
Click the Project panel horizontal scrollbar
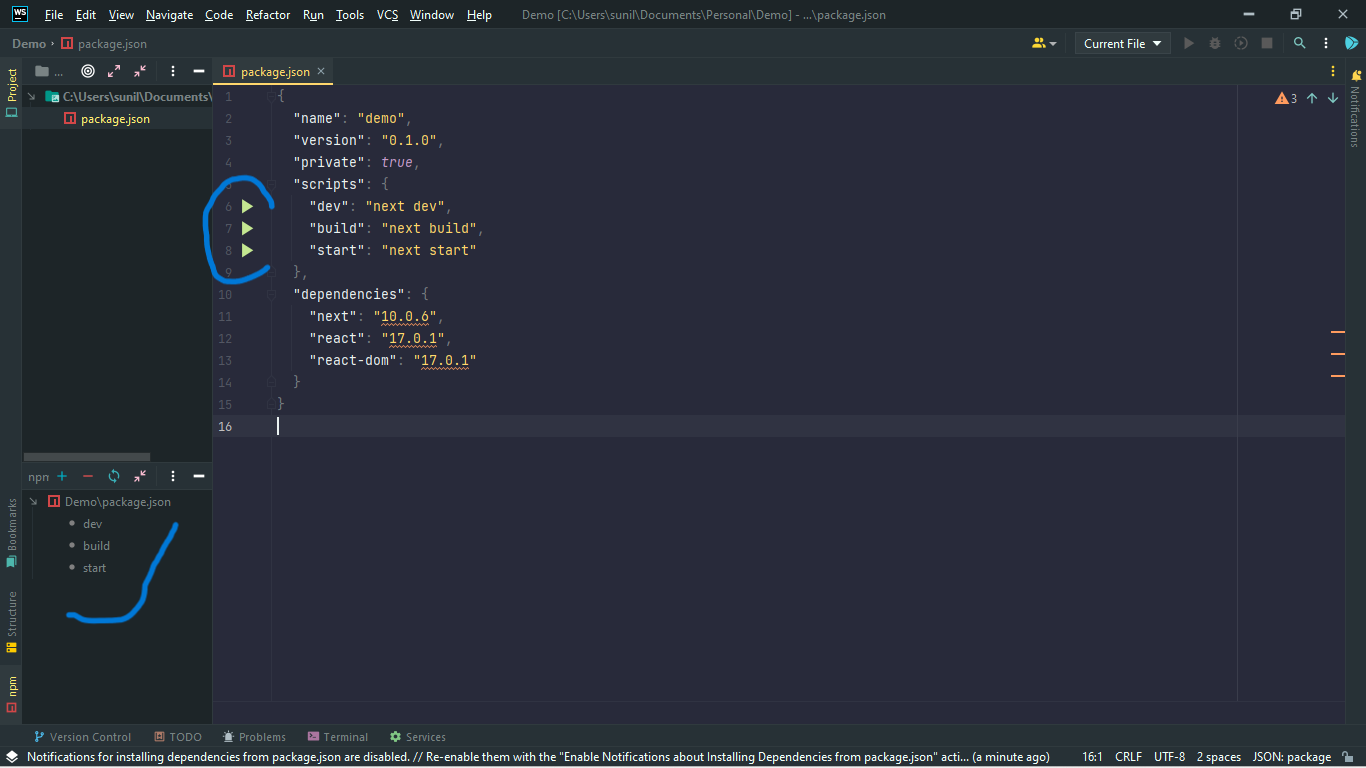coord(87,456)
